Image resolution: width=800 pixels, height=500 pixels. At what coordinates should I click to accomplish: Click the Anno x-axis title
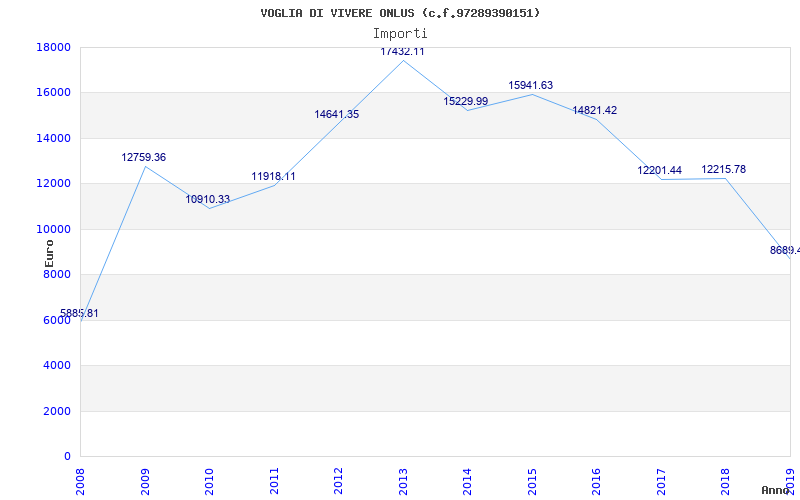coord(775,490)
